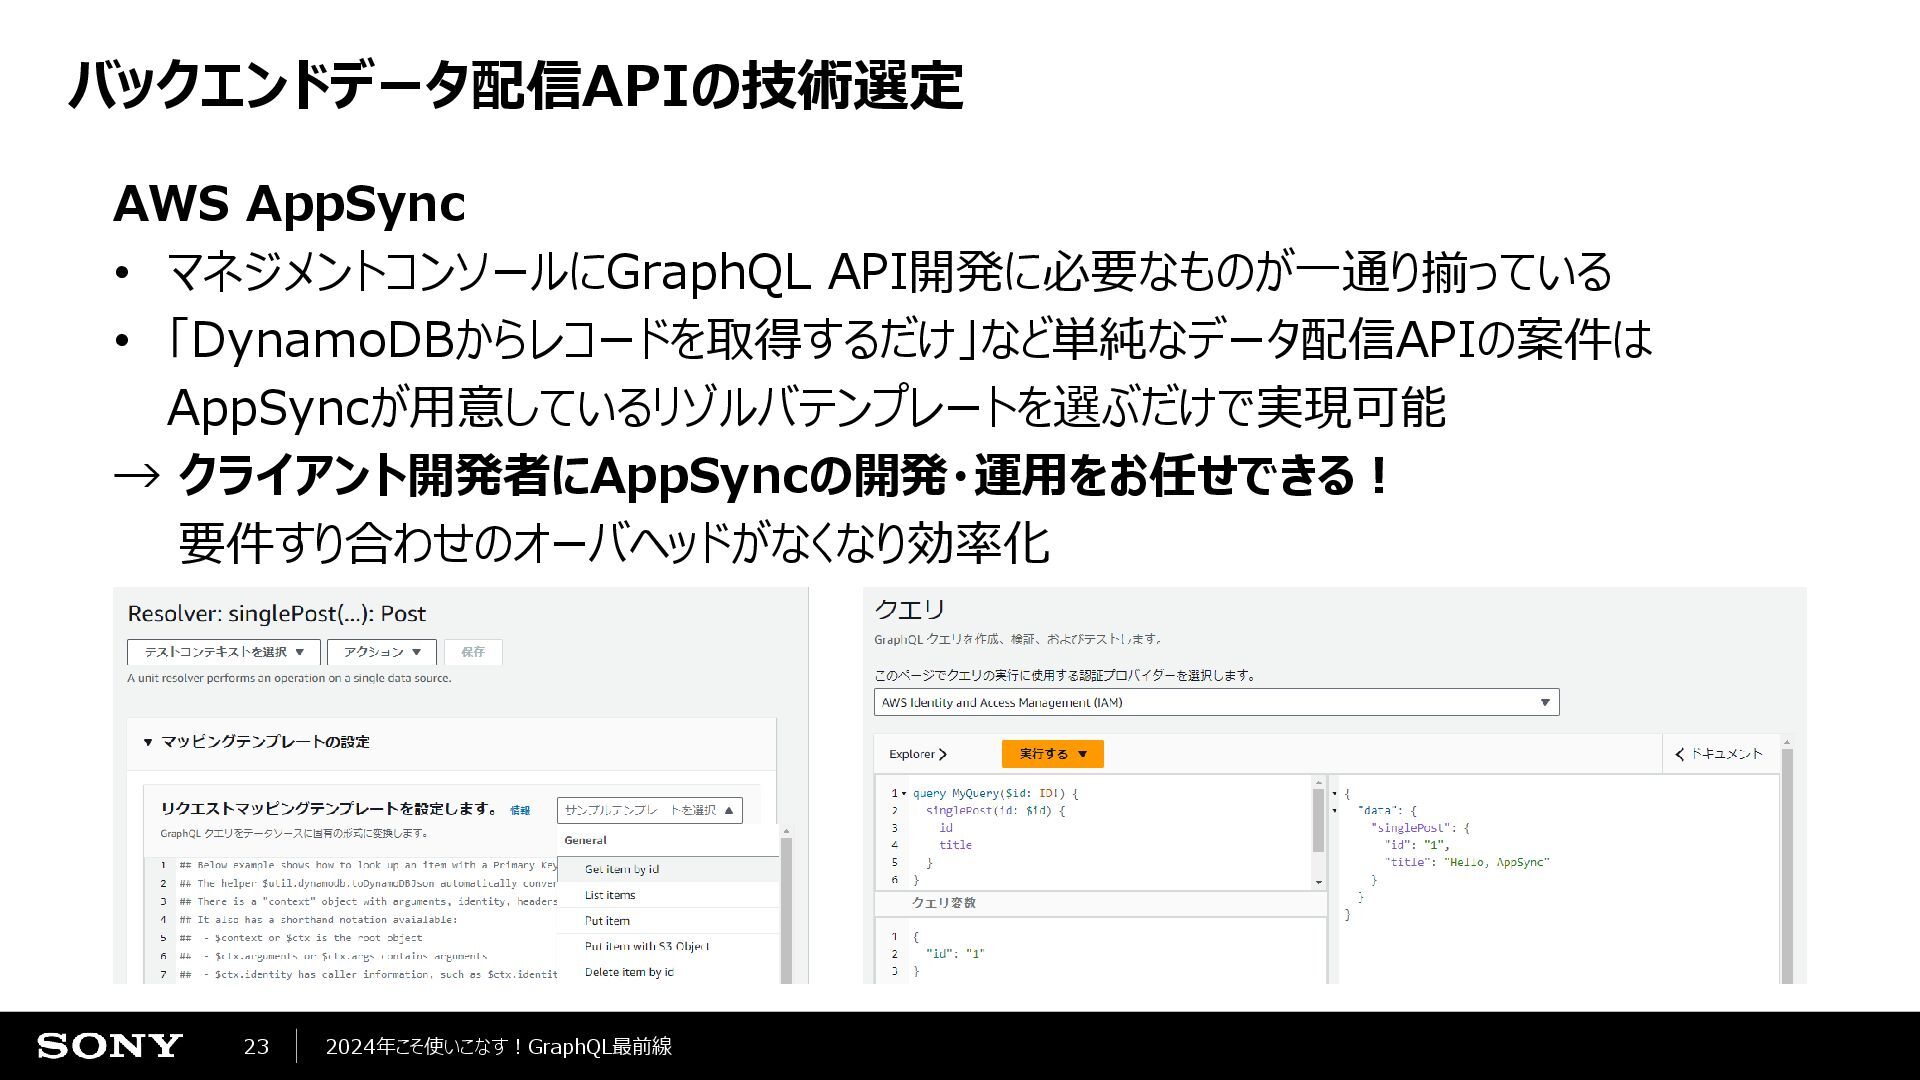This screenshot has width=1920, height=1080.
Task: Click the SONY logo in footer
Action: 110,1046
